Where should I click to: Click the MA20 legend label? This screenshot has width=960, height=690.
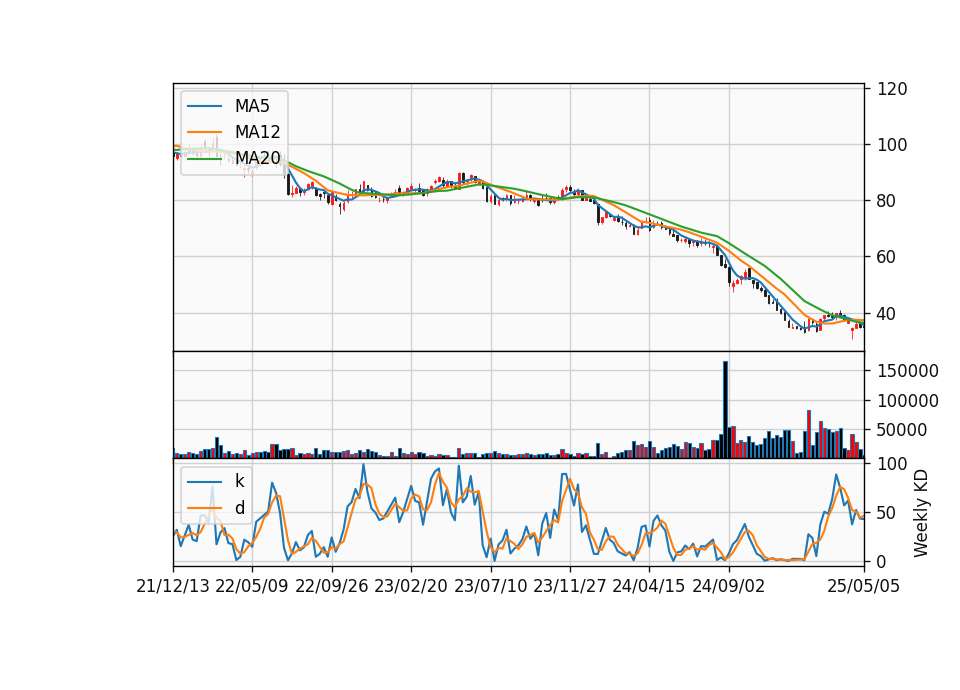coord(257,158)
